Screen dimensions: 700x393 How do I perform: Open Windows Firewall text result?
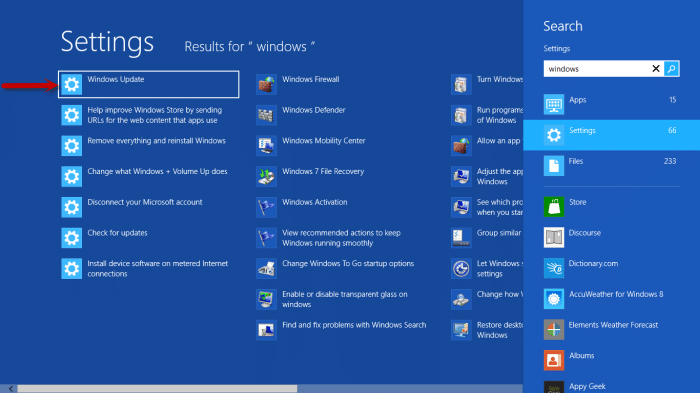pos(311,79)
